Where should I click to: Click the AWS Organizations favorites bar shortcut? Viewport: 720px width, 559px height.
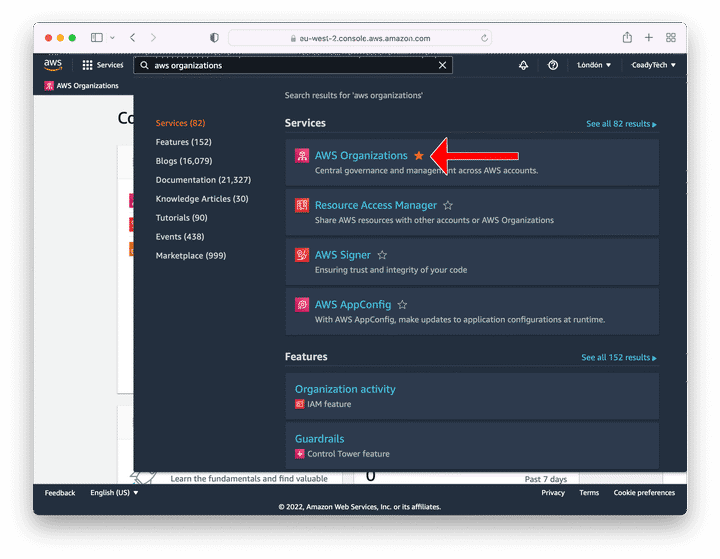click(81, 86)
